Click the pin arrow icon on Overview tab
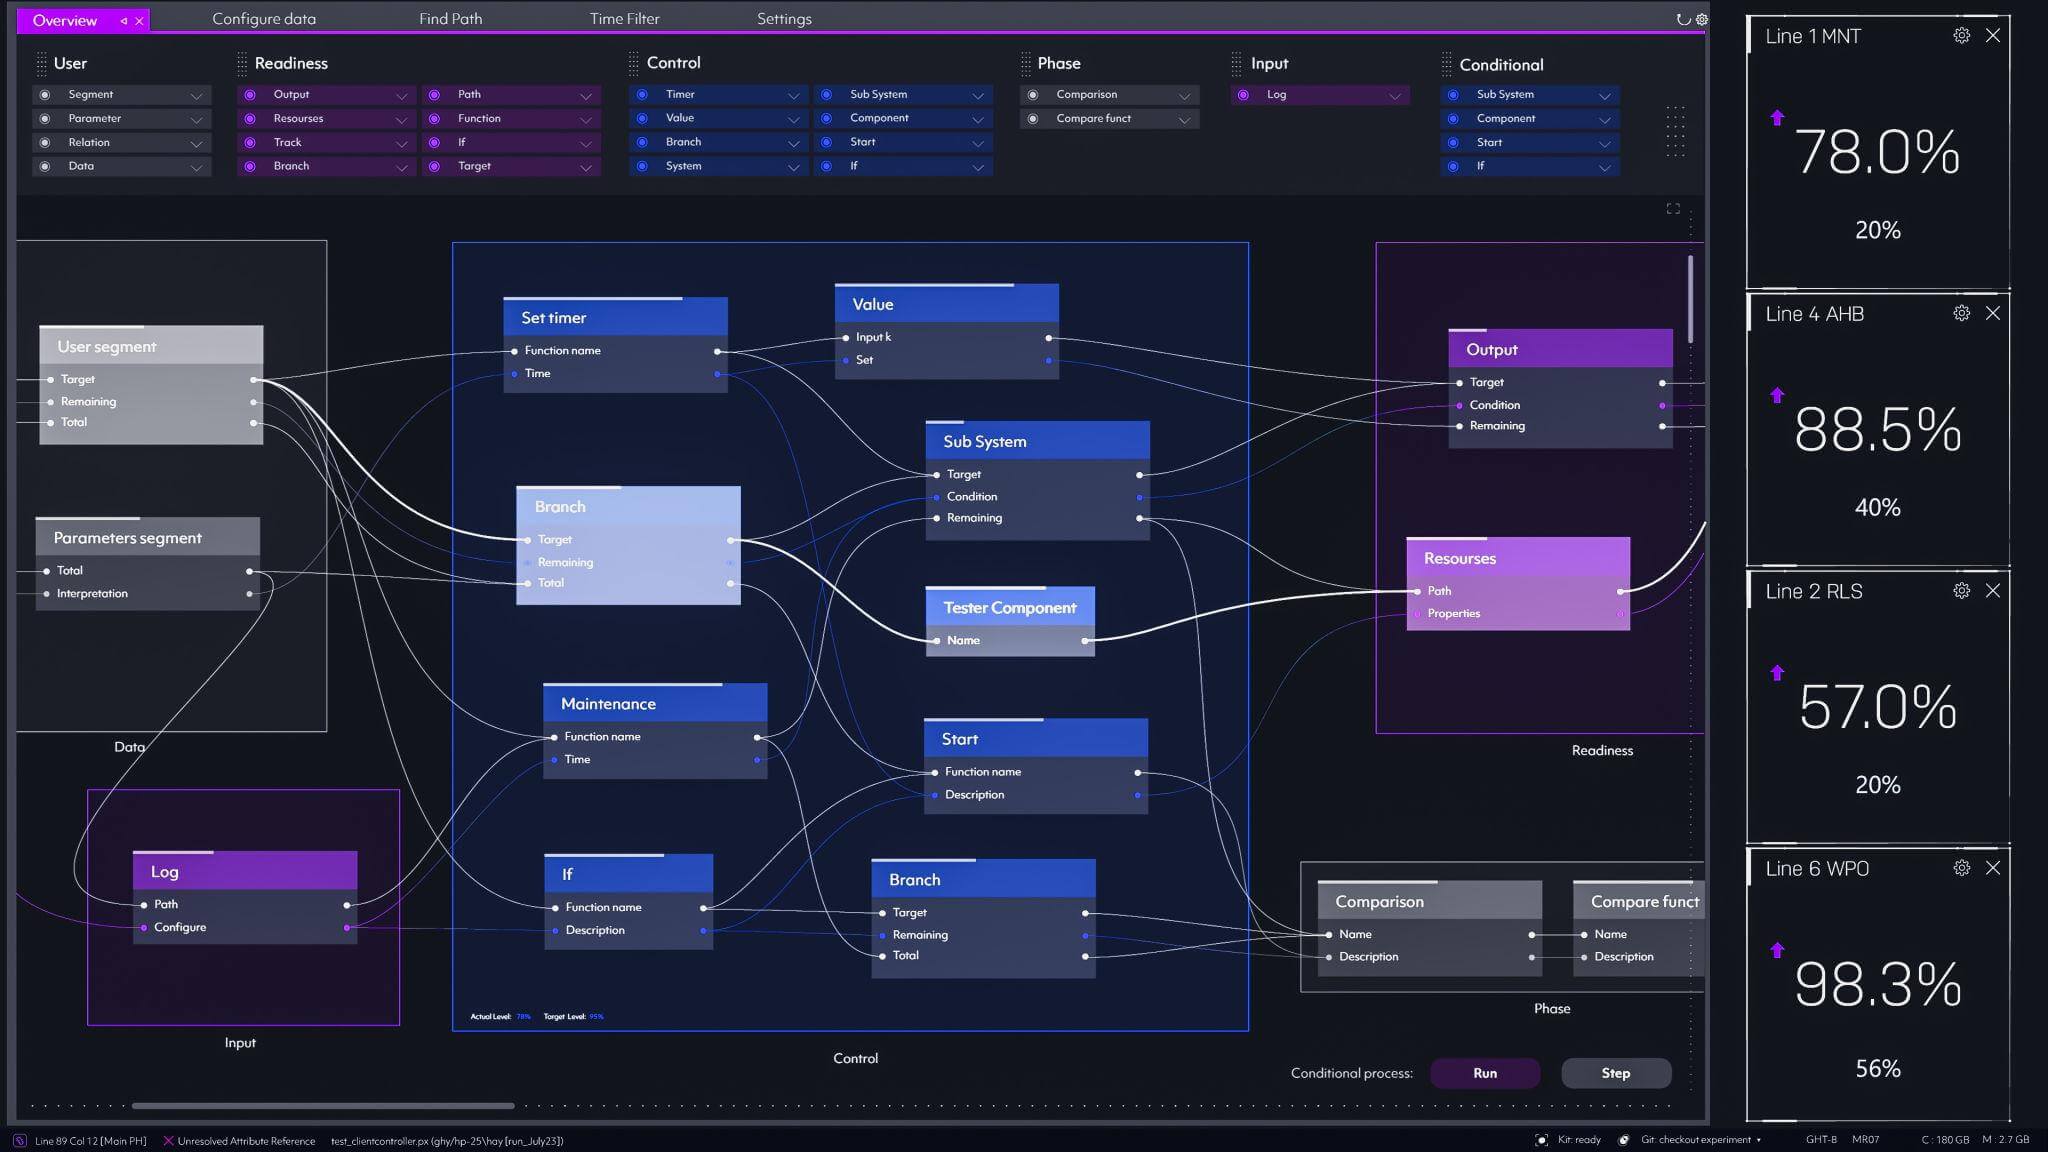Viewport: 2048px width, 1152px height. click(x=124, y=20)
